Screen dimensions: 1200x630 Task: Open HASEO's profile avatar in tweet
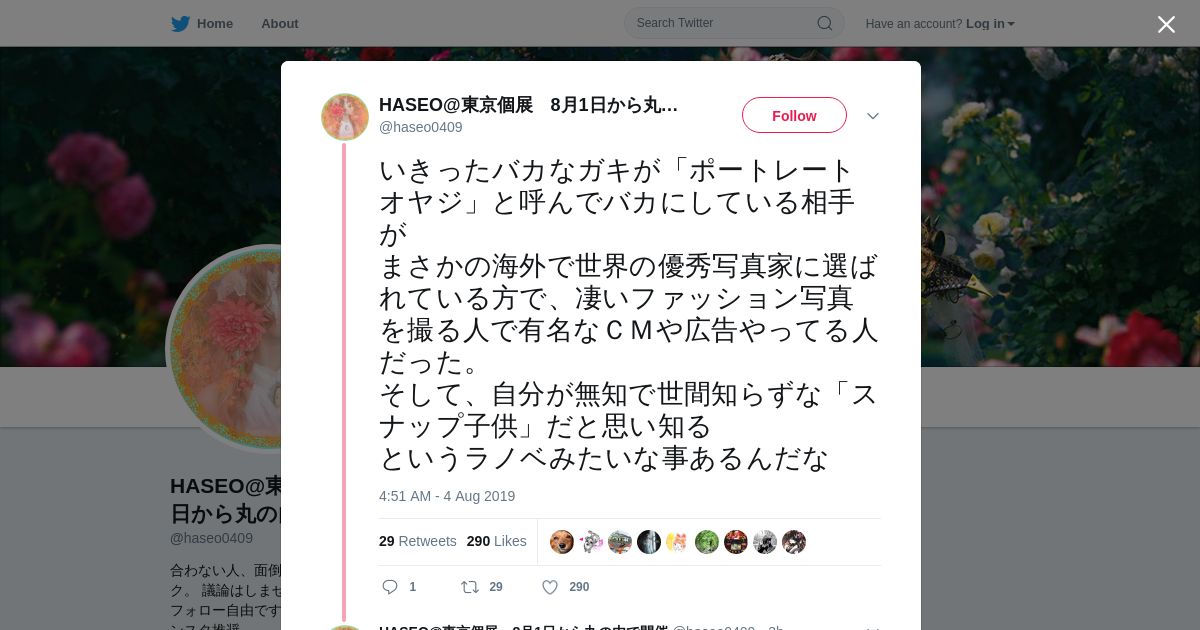pos(345,117)
